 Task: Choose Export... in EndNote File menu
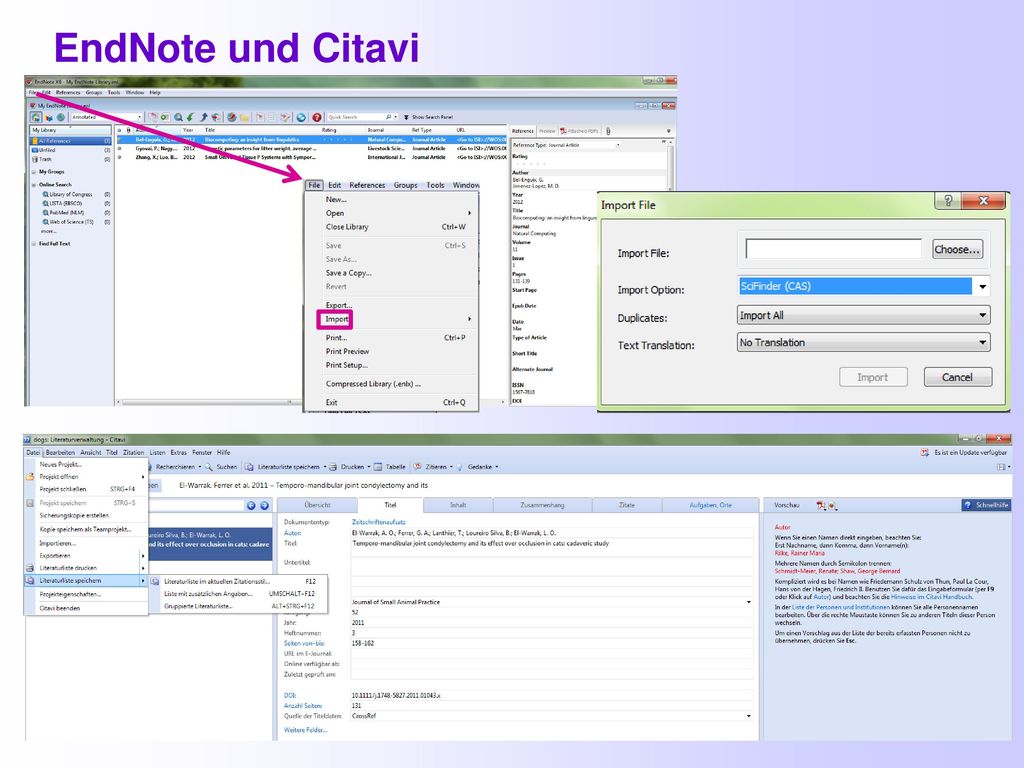pos(338,305)
